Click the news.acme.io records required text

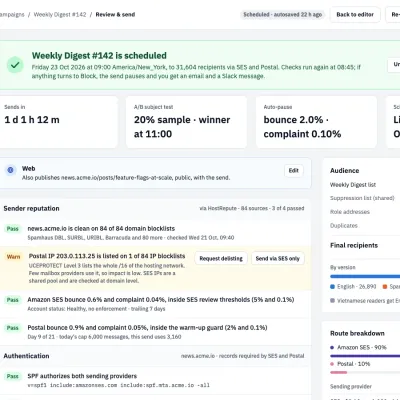(x=242, y=356)
